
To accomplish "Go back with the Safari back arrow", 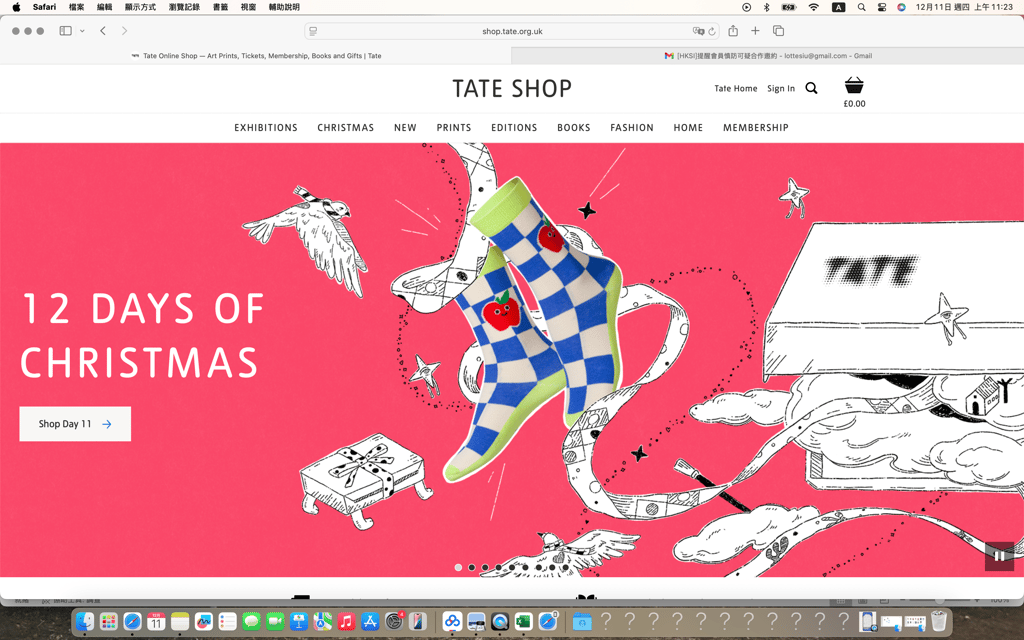I will click(103, 31).
